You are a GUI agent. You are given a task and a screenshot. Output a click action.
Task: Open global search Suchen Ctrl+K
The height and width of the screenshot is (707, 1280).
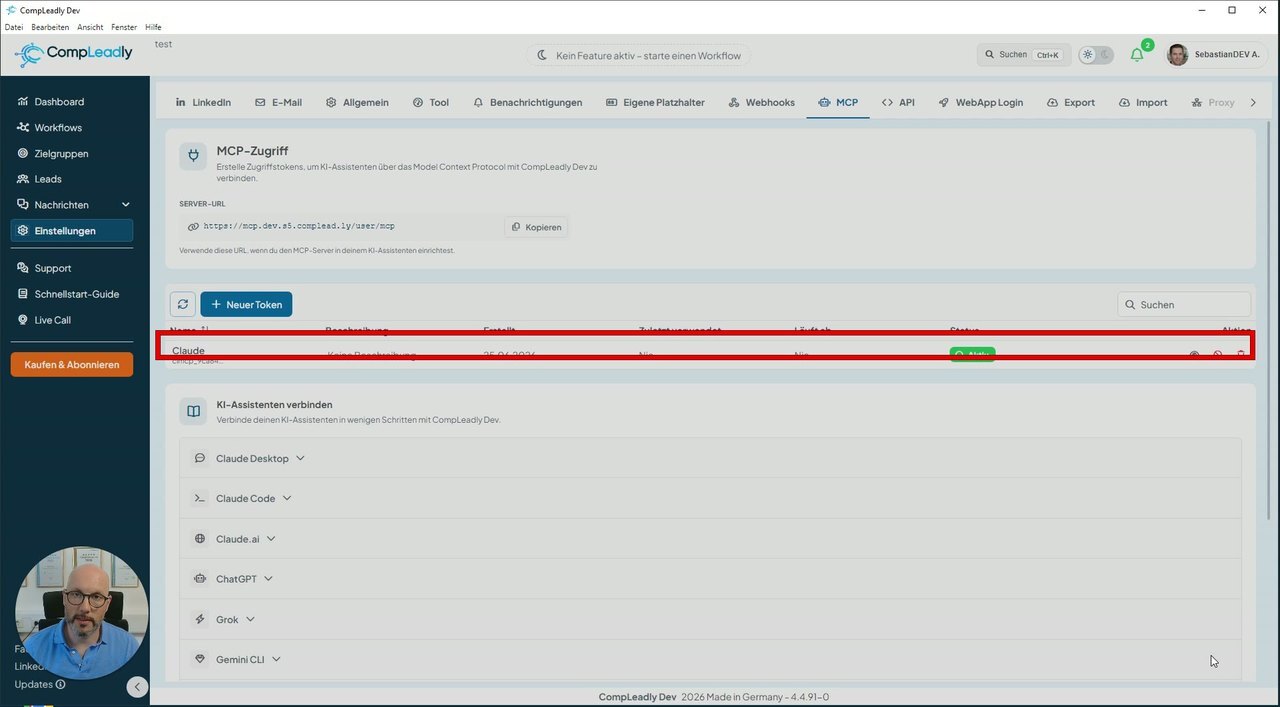[x=1023, y=55]
